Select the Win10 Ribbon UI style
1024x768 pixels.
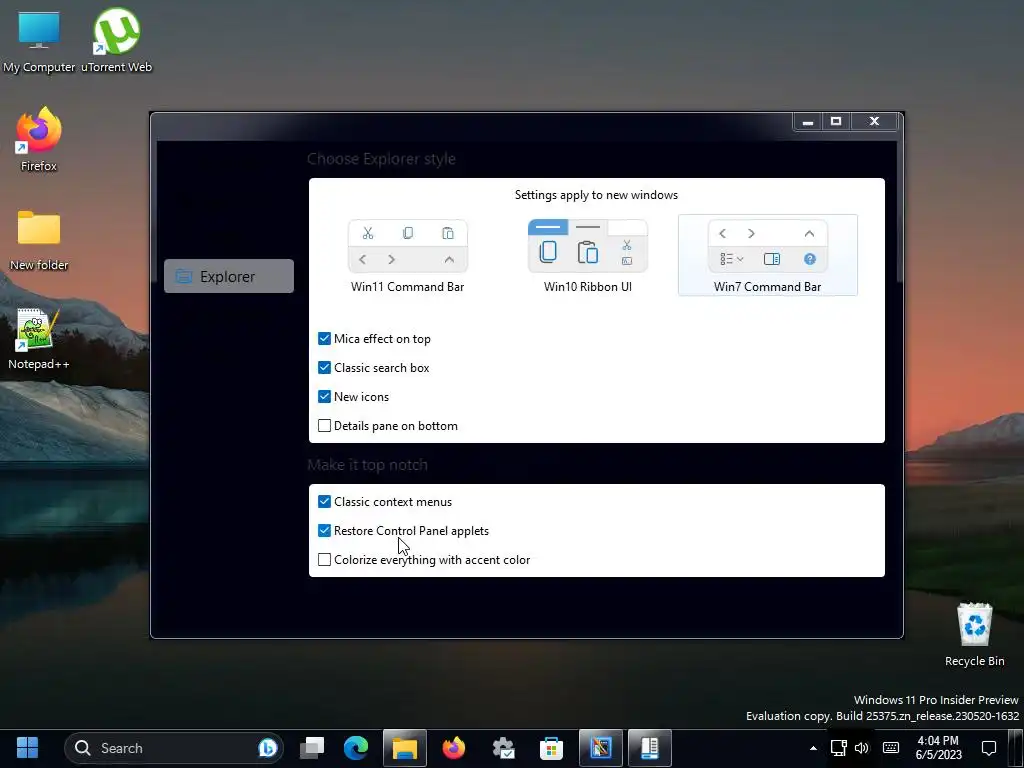588,256
